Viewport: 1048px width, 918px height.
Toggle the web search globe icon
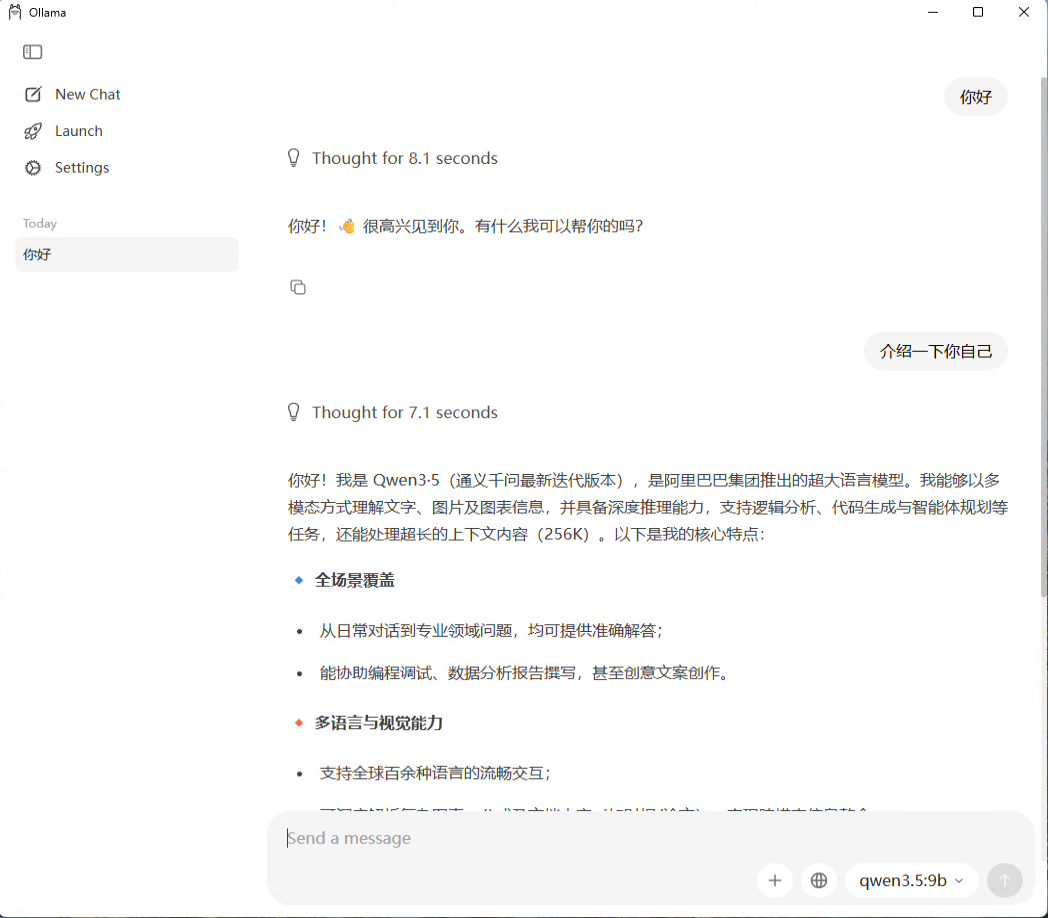point(819,880)
